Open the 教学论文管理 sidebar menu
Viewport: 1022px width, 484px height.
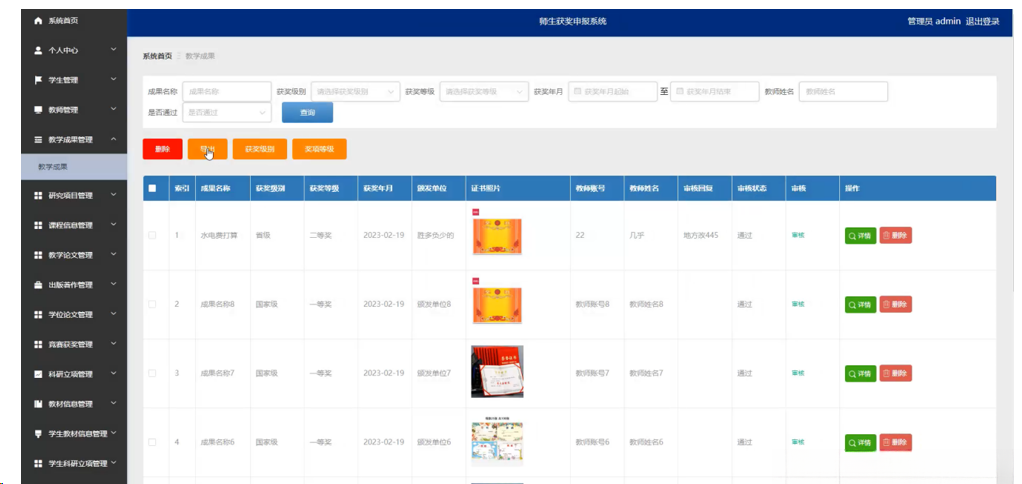[74, 255]
